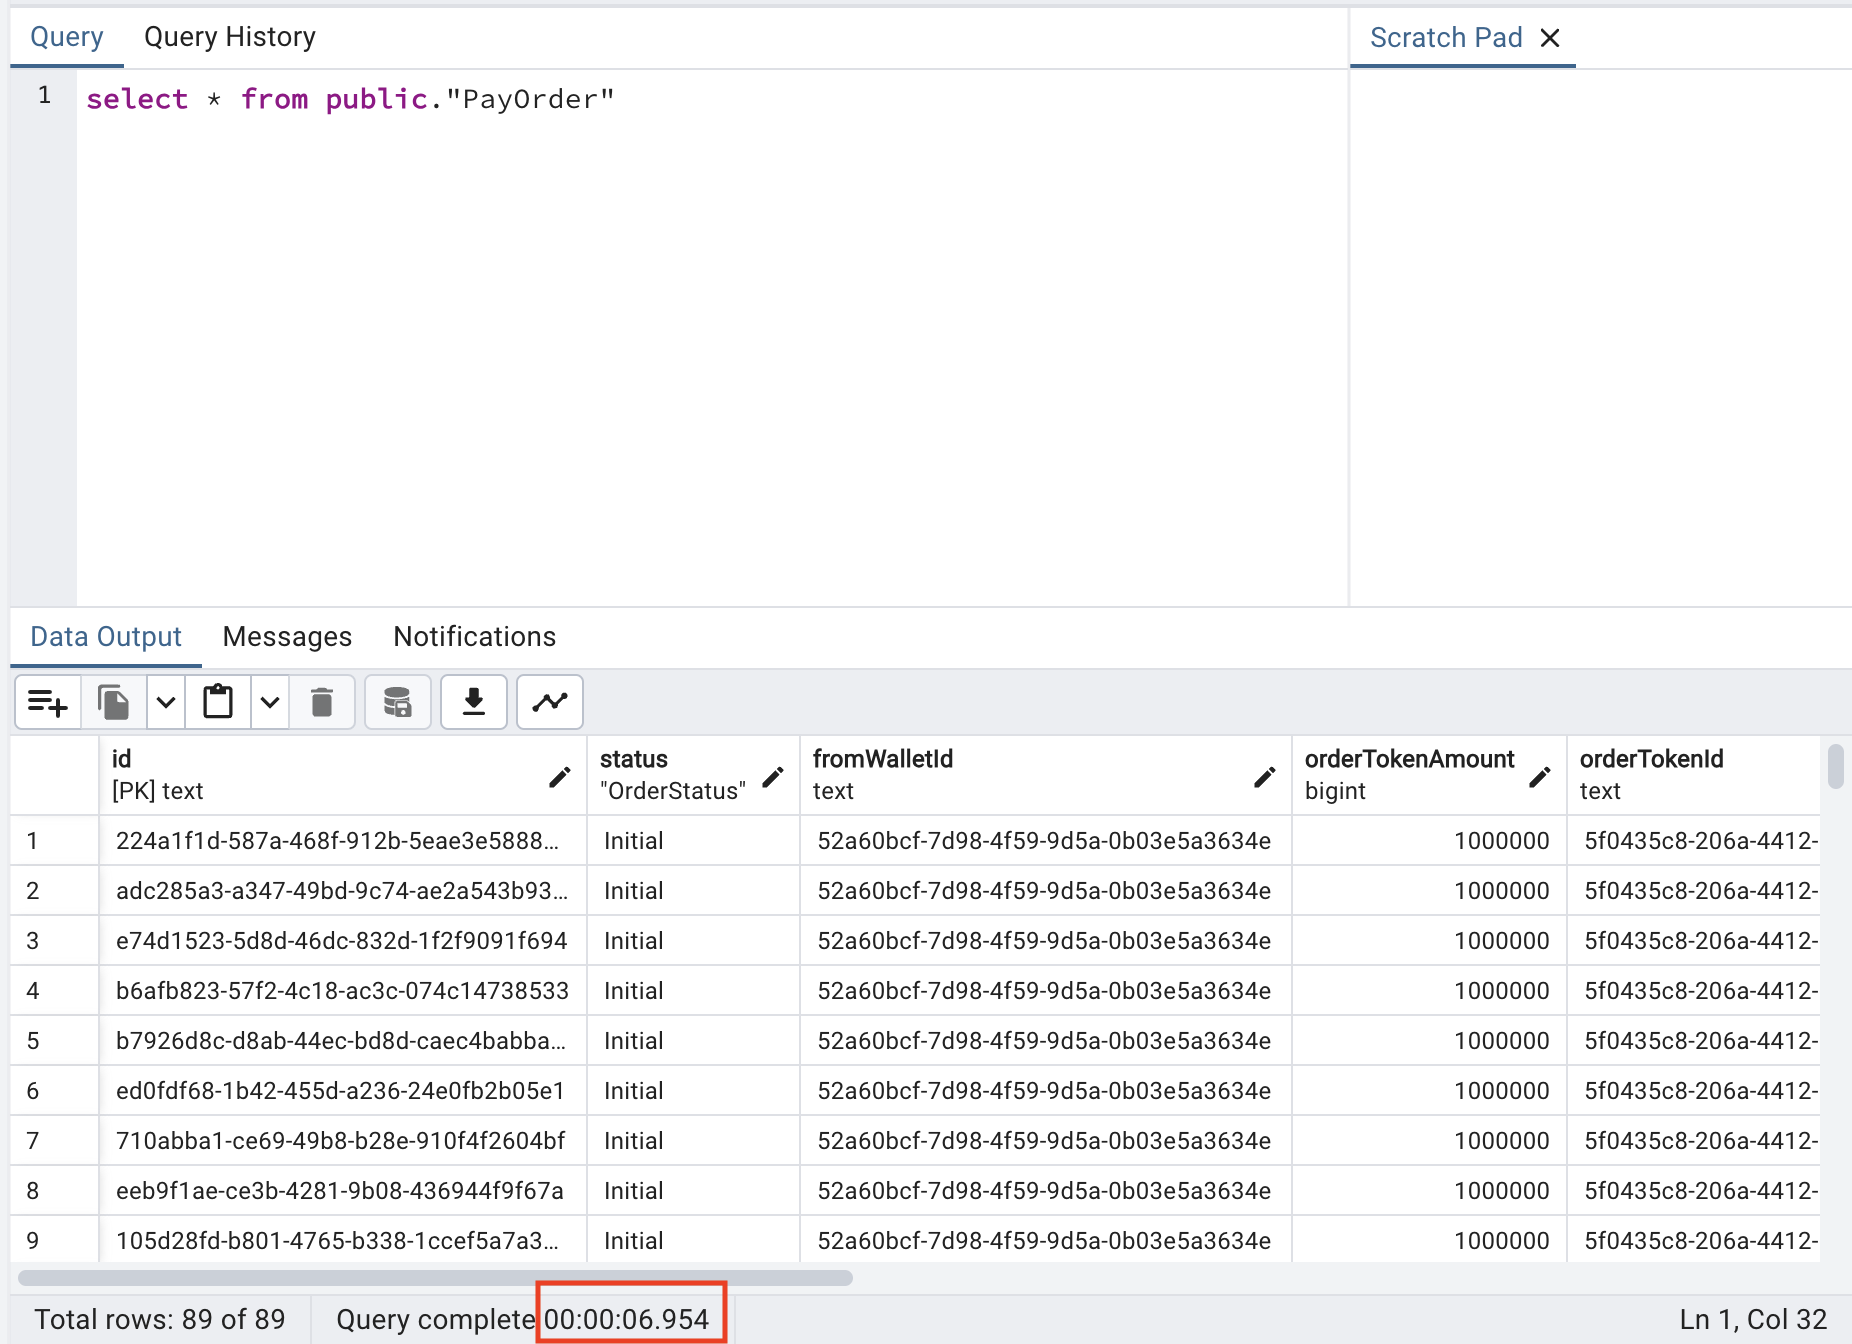
Task: Expand the copy options dropdown arrow
Action: [x=166, y=702]
